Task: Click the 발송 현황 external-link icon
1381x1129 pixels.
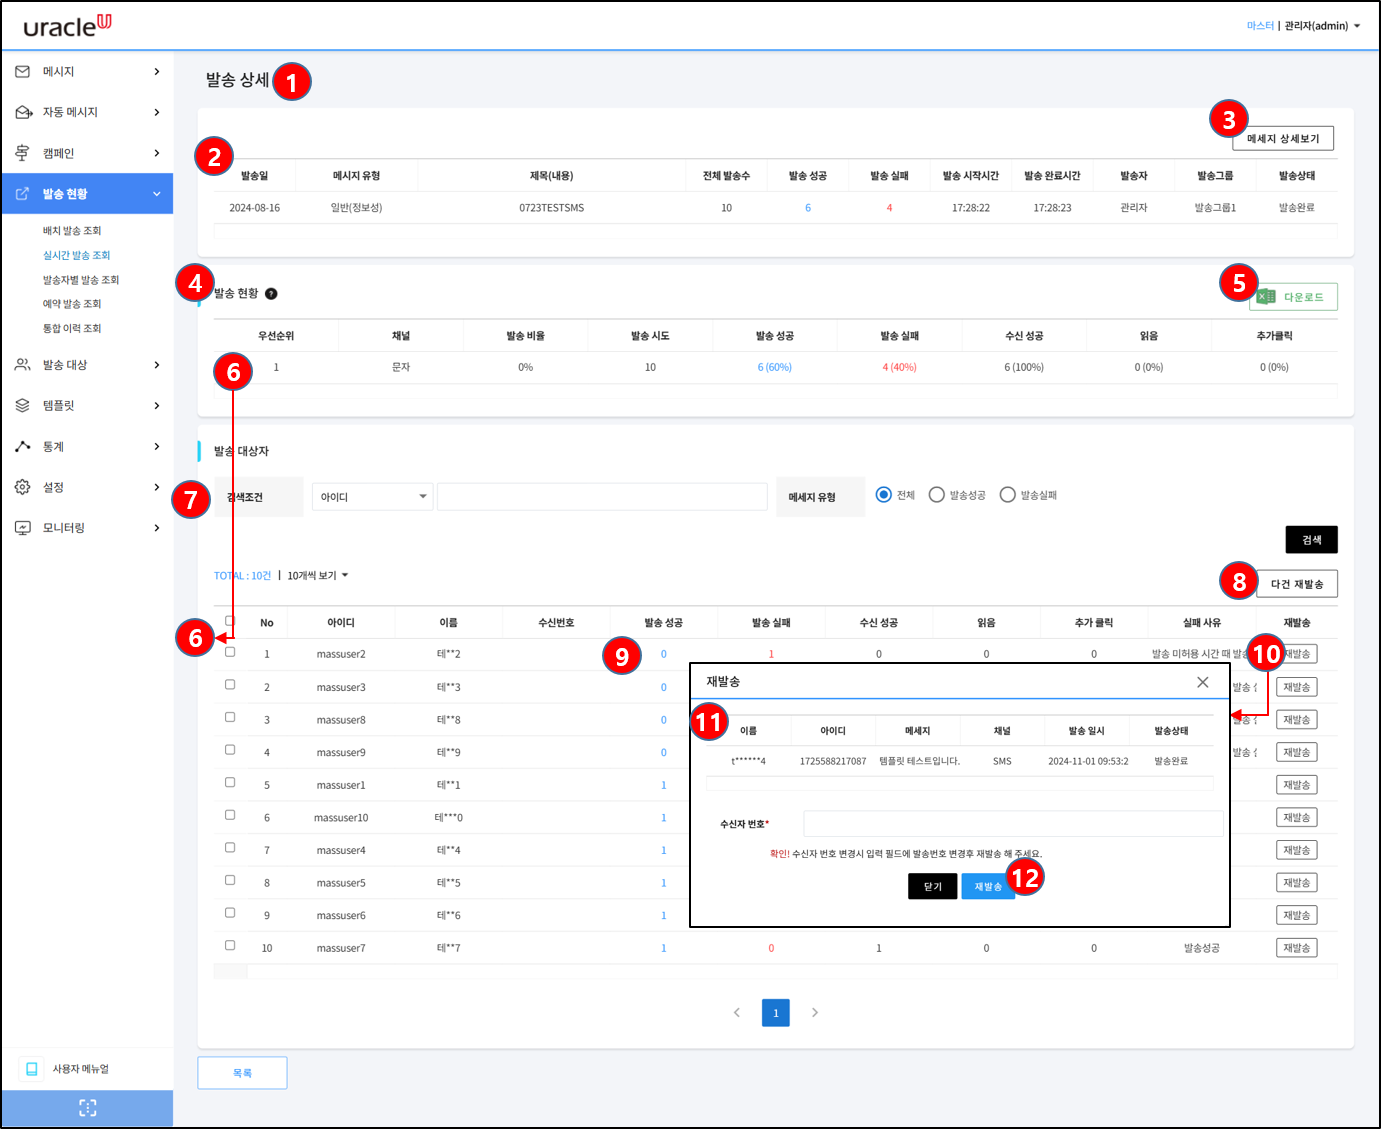Action: coord(23,194)
